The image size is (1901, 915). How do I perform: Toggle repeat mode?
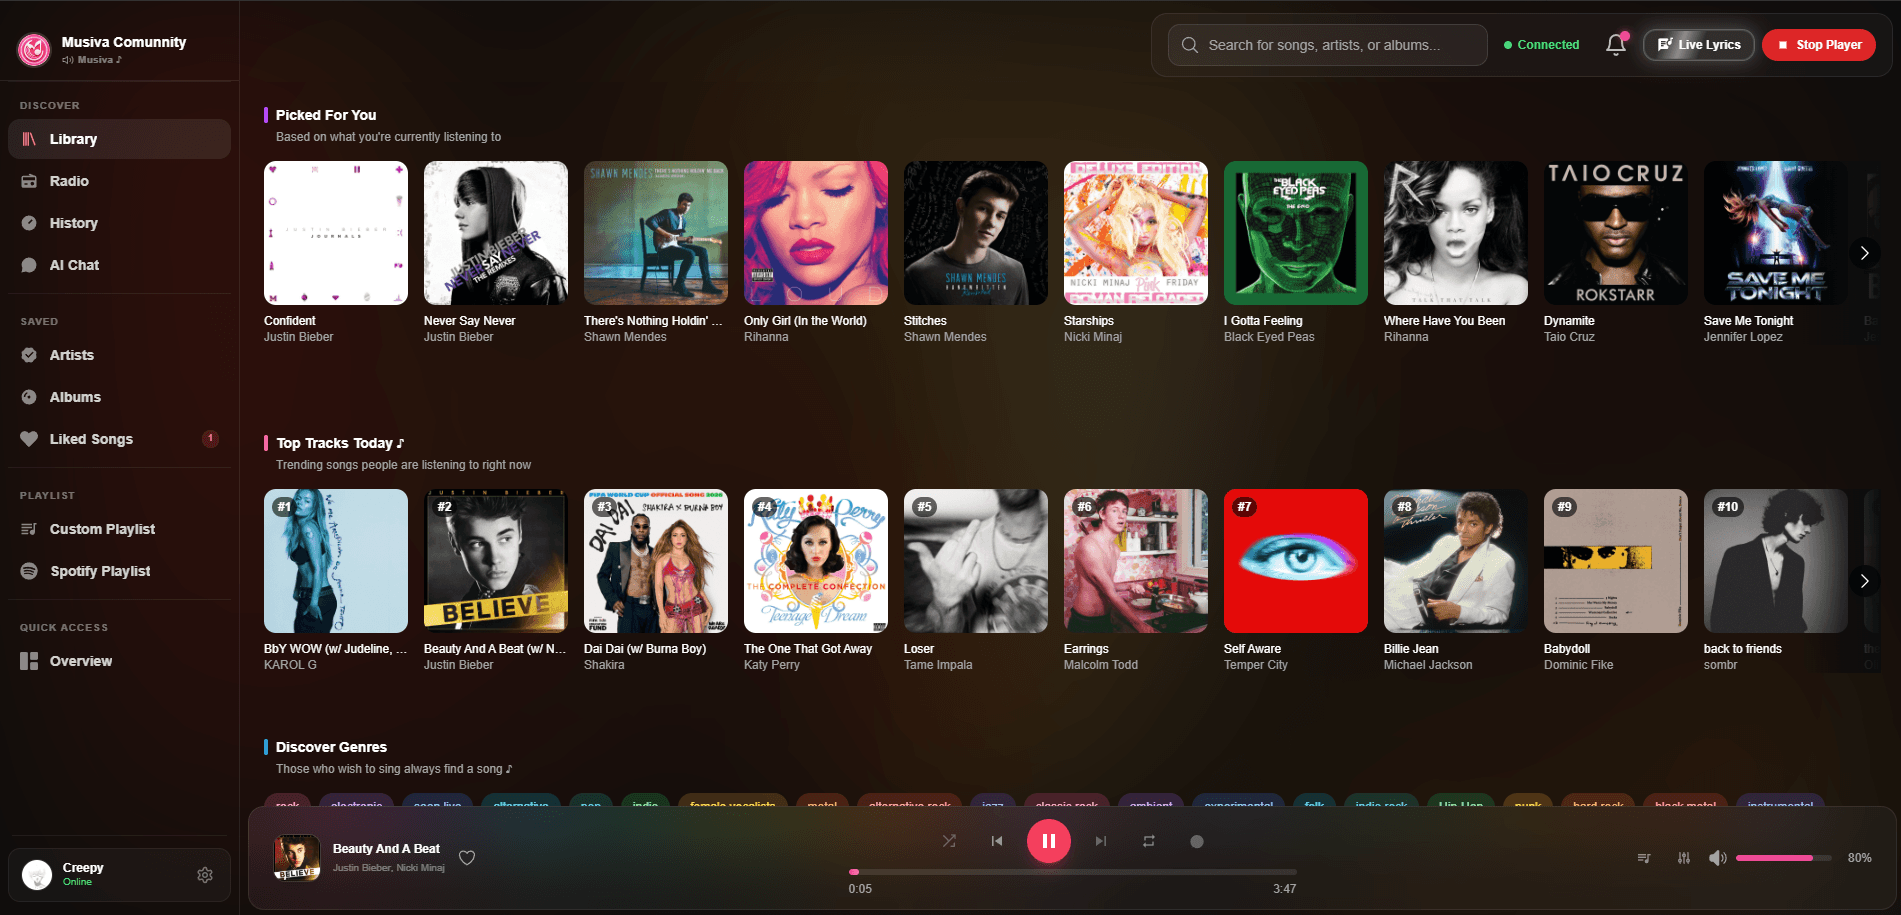1149,841
